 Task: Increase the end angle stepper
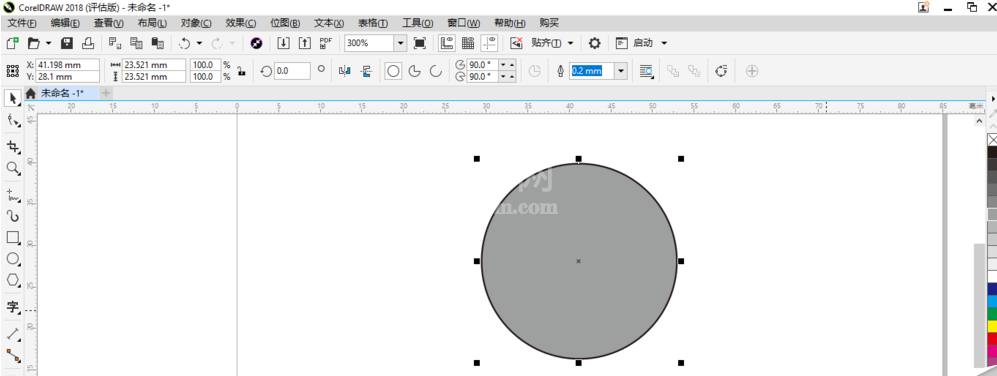click(512, 77)
